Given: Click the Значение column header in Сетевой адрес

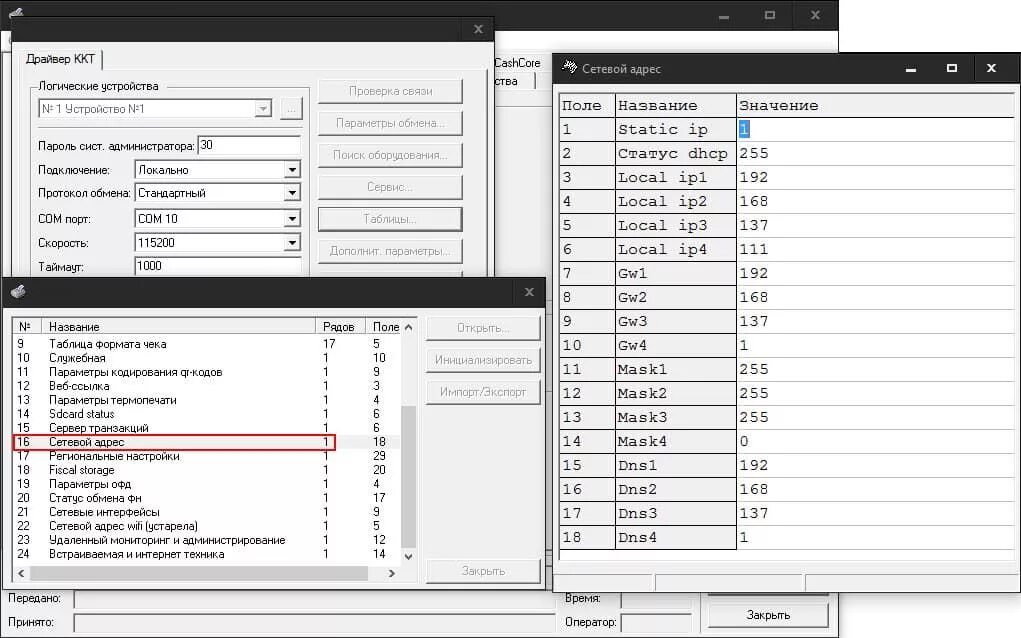Looking at the screenshot, I should coord(875,105).
